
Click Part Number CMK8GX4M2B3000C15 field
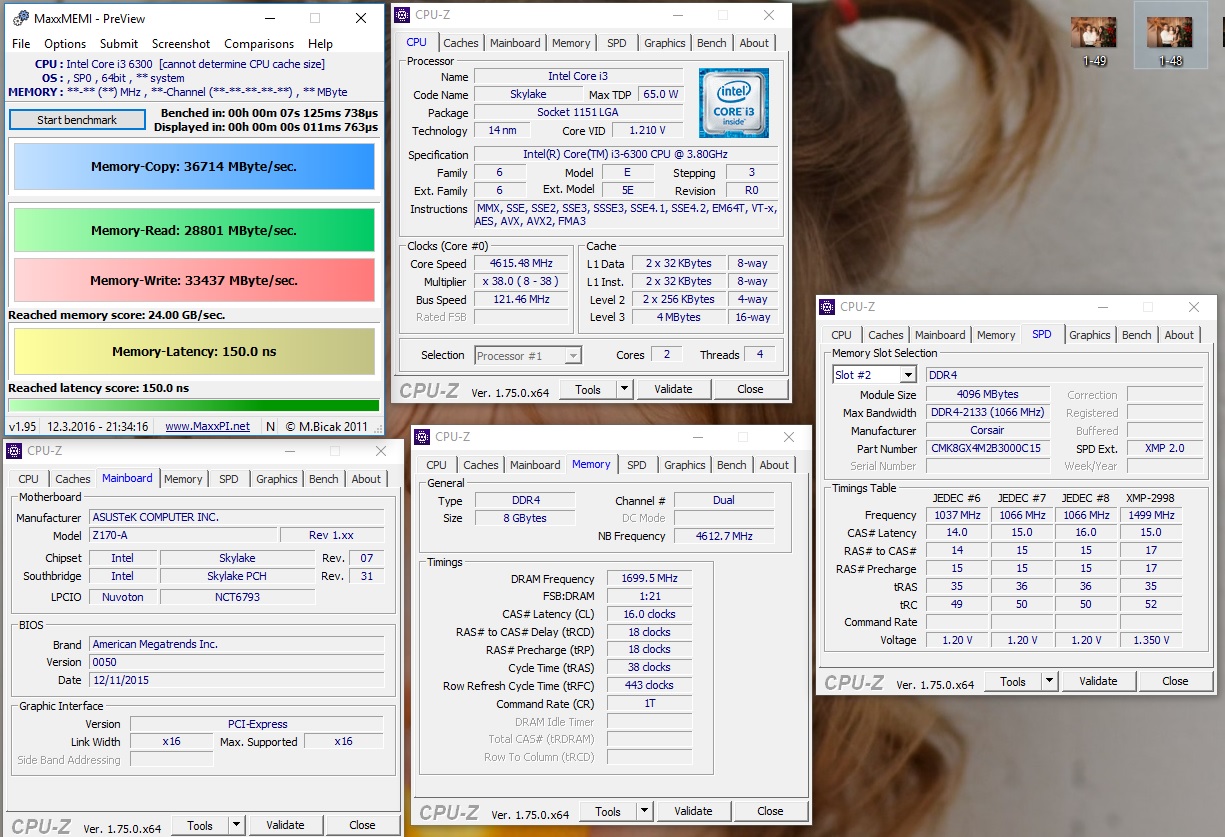point(989,449)
